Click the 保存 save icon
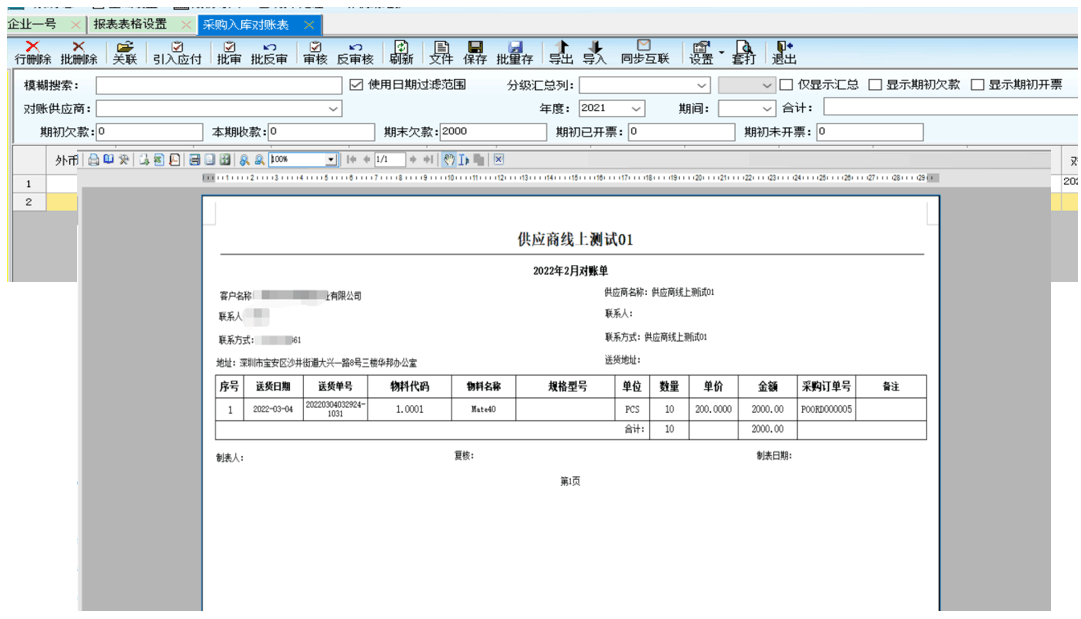 click(475, 52)
